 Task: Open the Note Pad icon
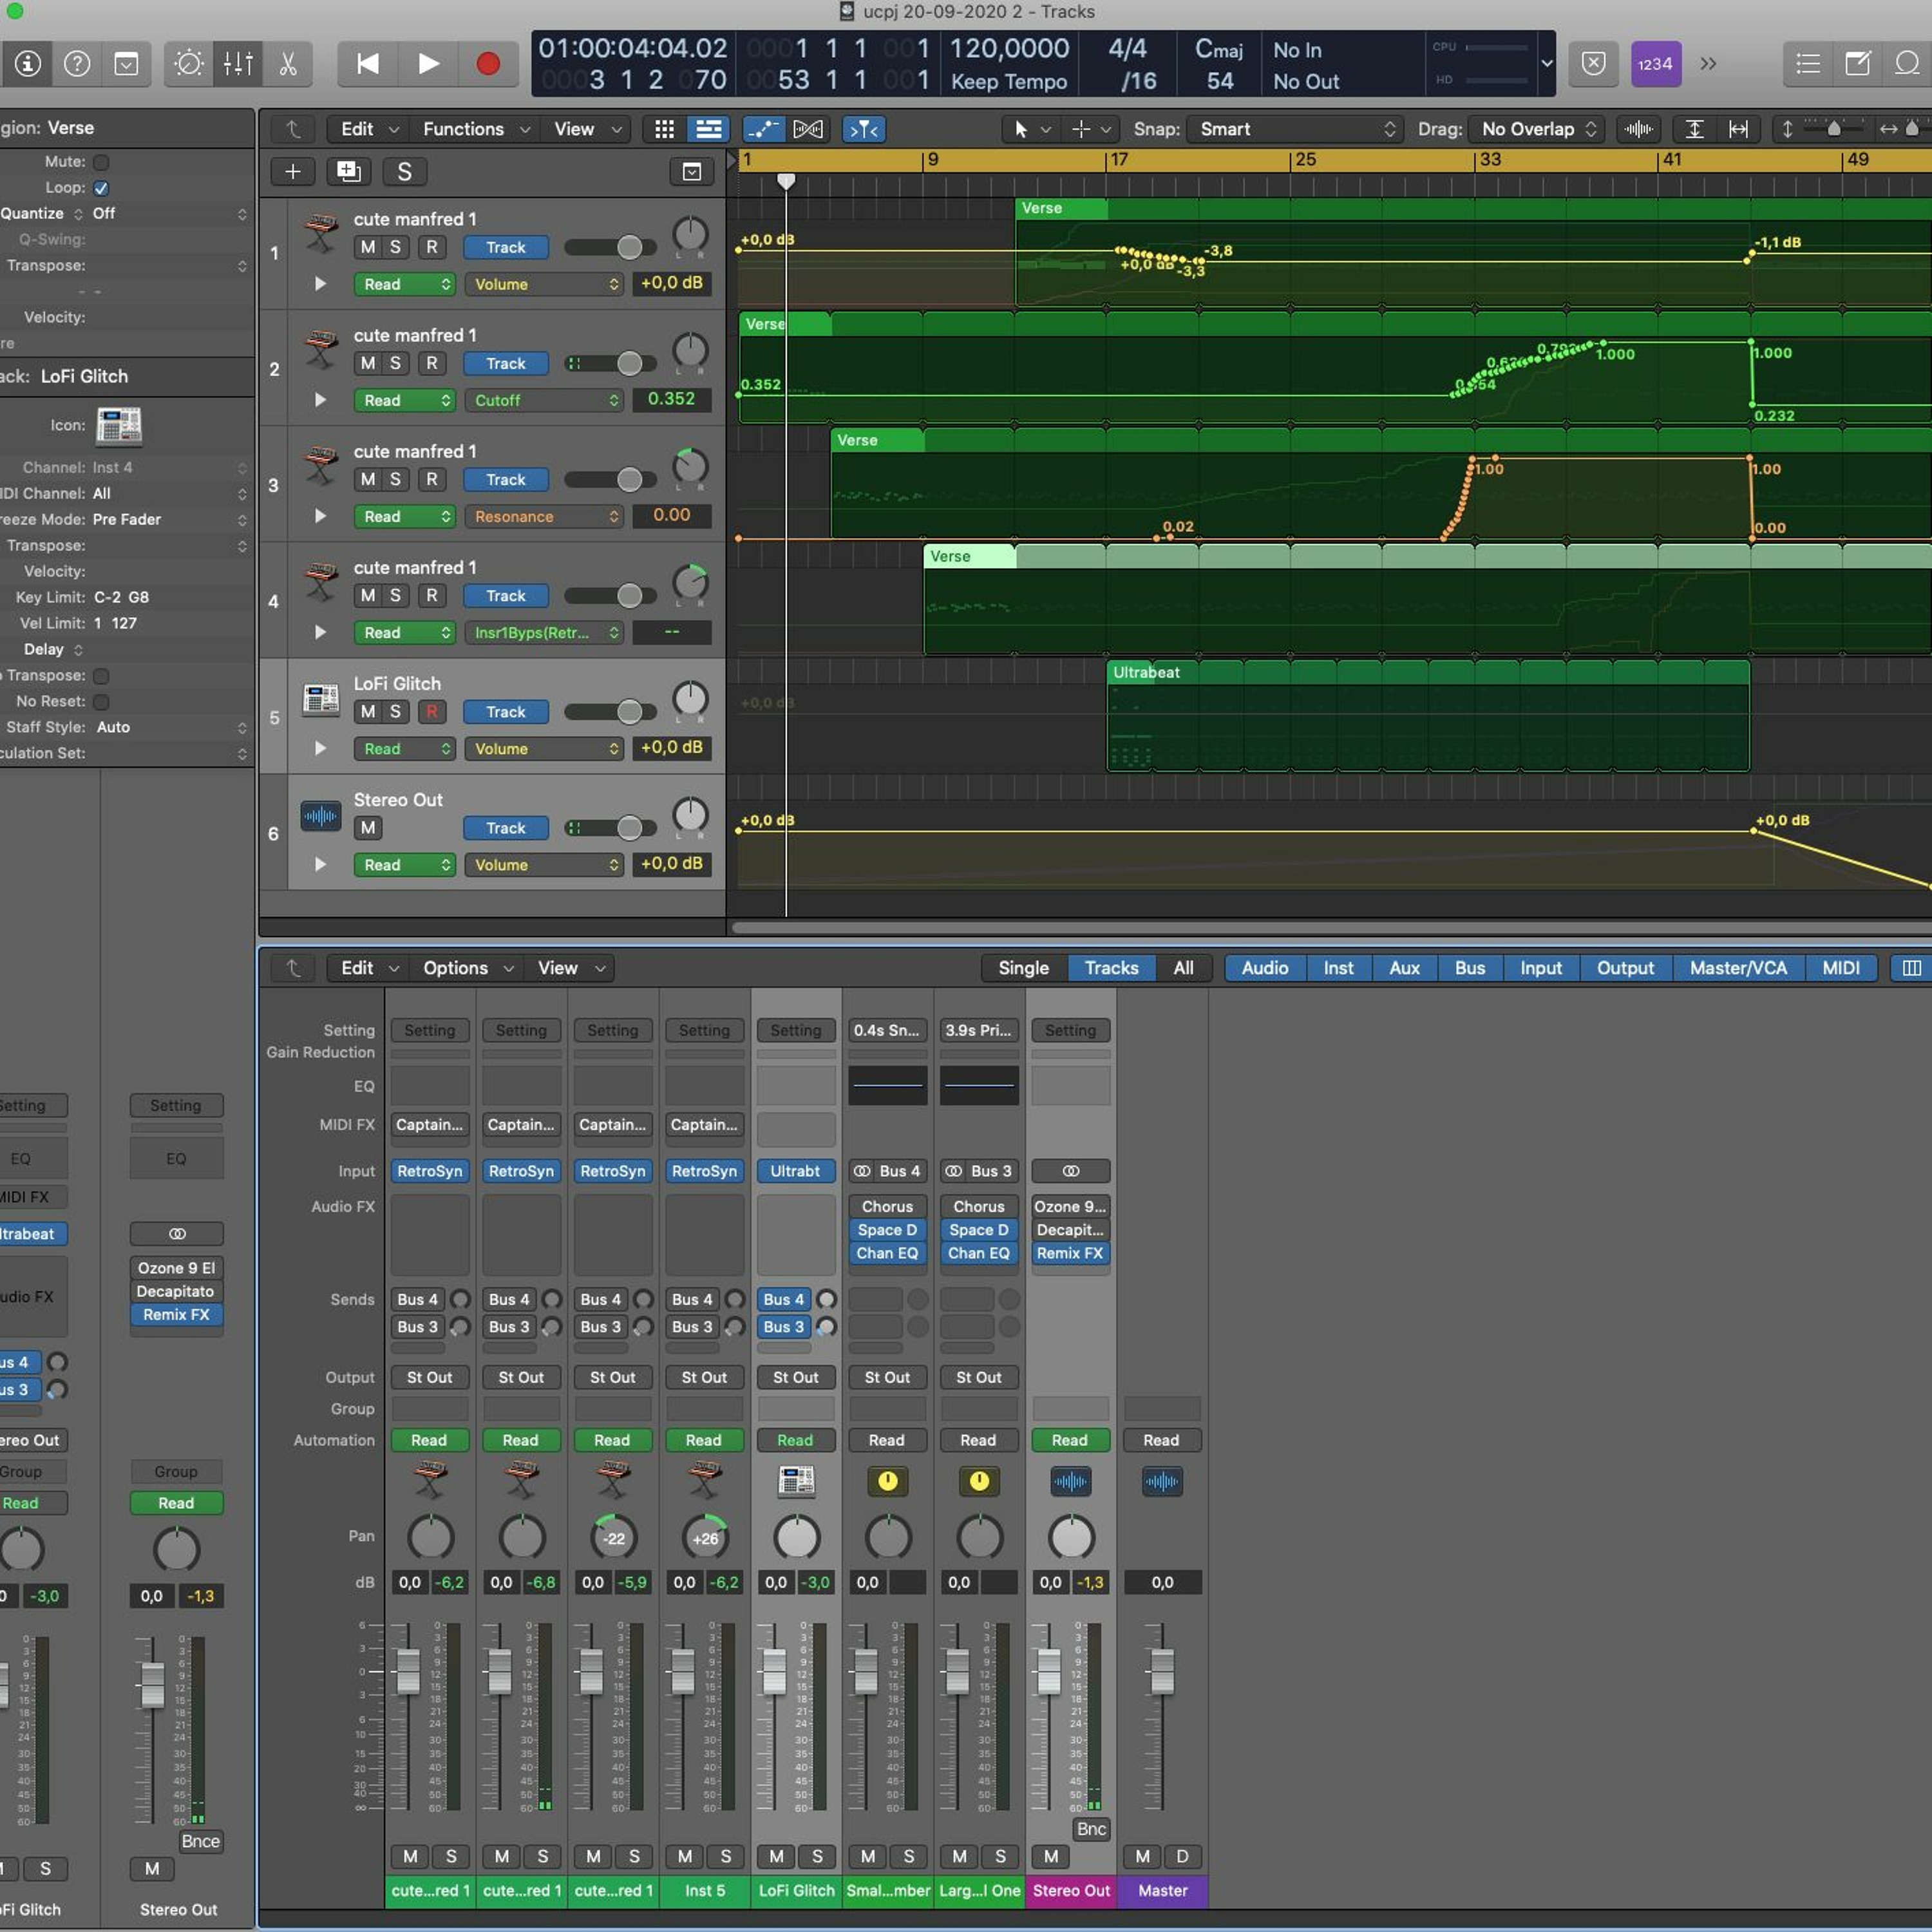tap(1857, 64)
